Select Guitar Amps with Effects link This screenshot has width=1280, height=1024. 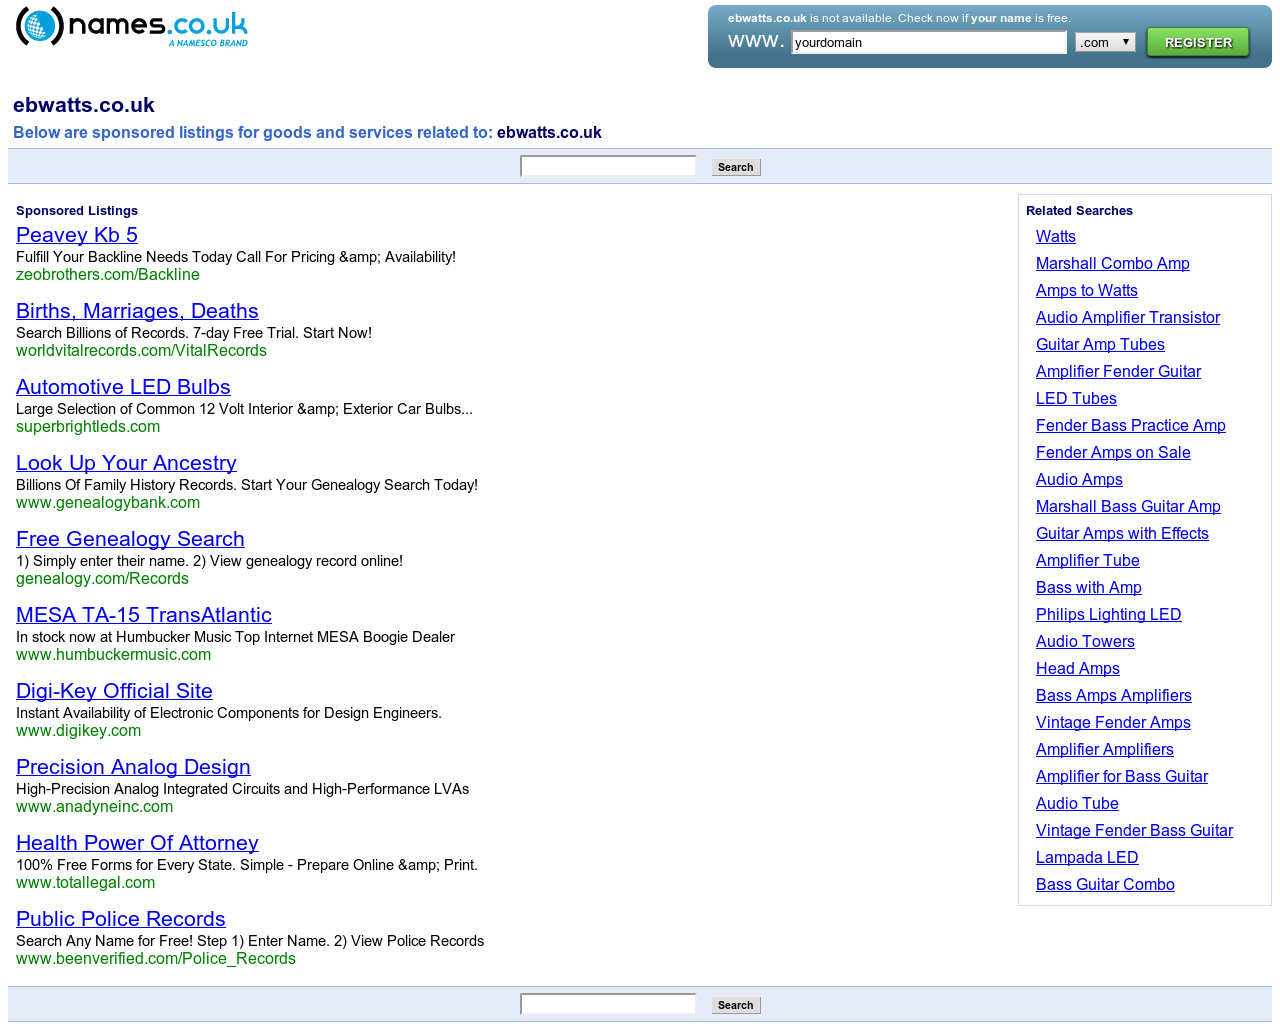(1122, 534)
